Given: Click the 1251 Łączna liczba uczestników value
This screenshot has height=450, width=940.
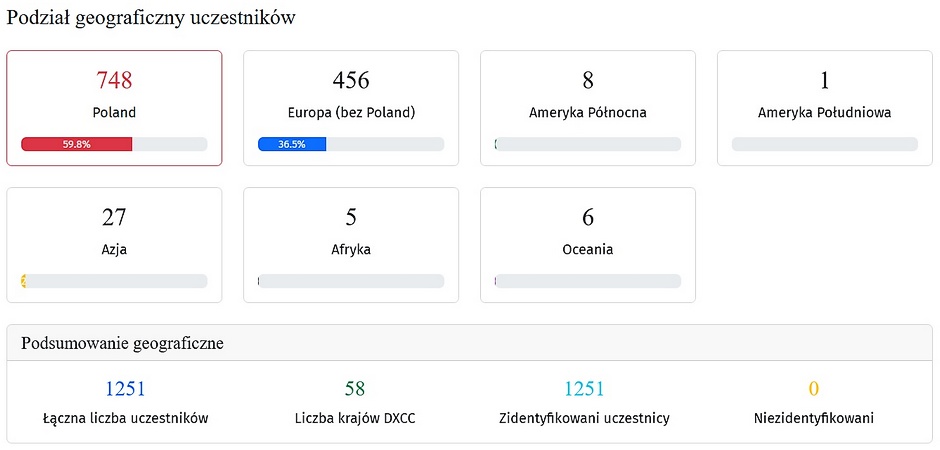Looking at the screenshot, I should point(125,389).
